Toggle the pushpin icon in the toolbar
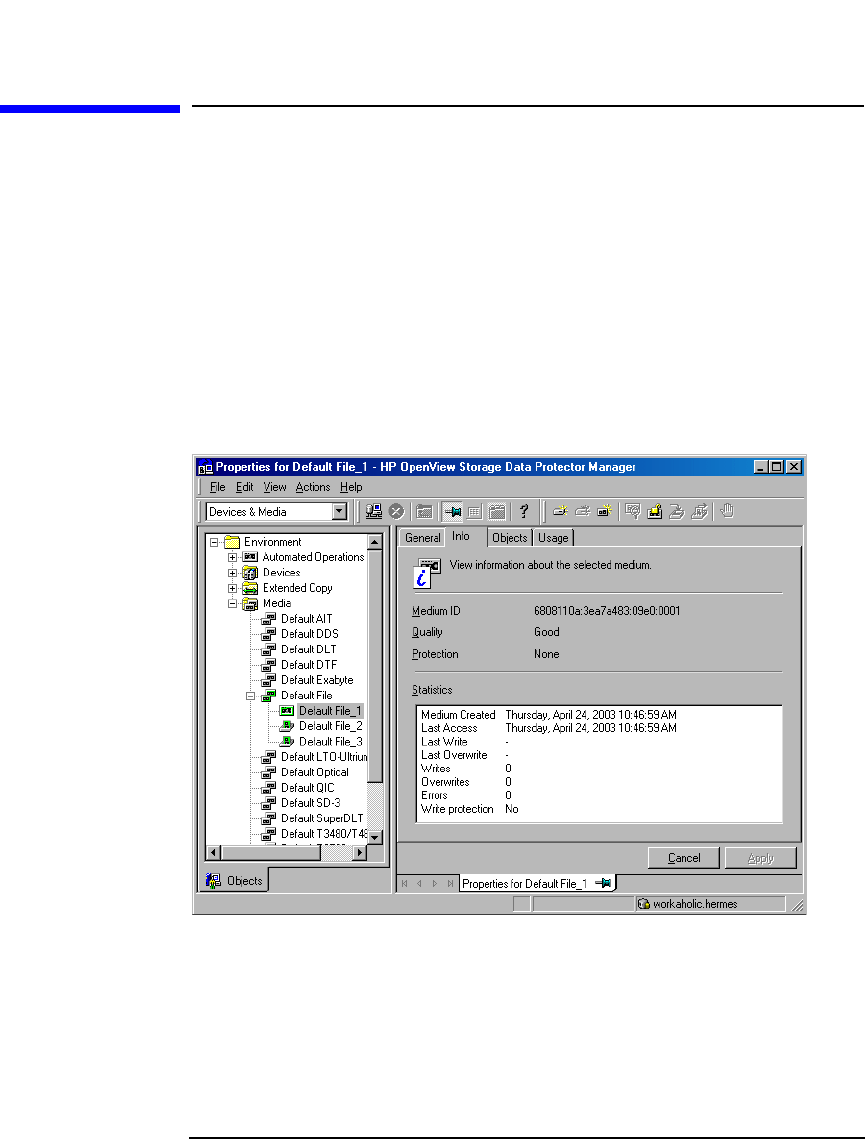Screen dimensions: 865x1139 click(452, 511)
